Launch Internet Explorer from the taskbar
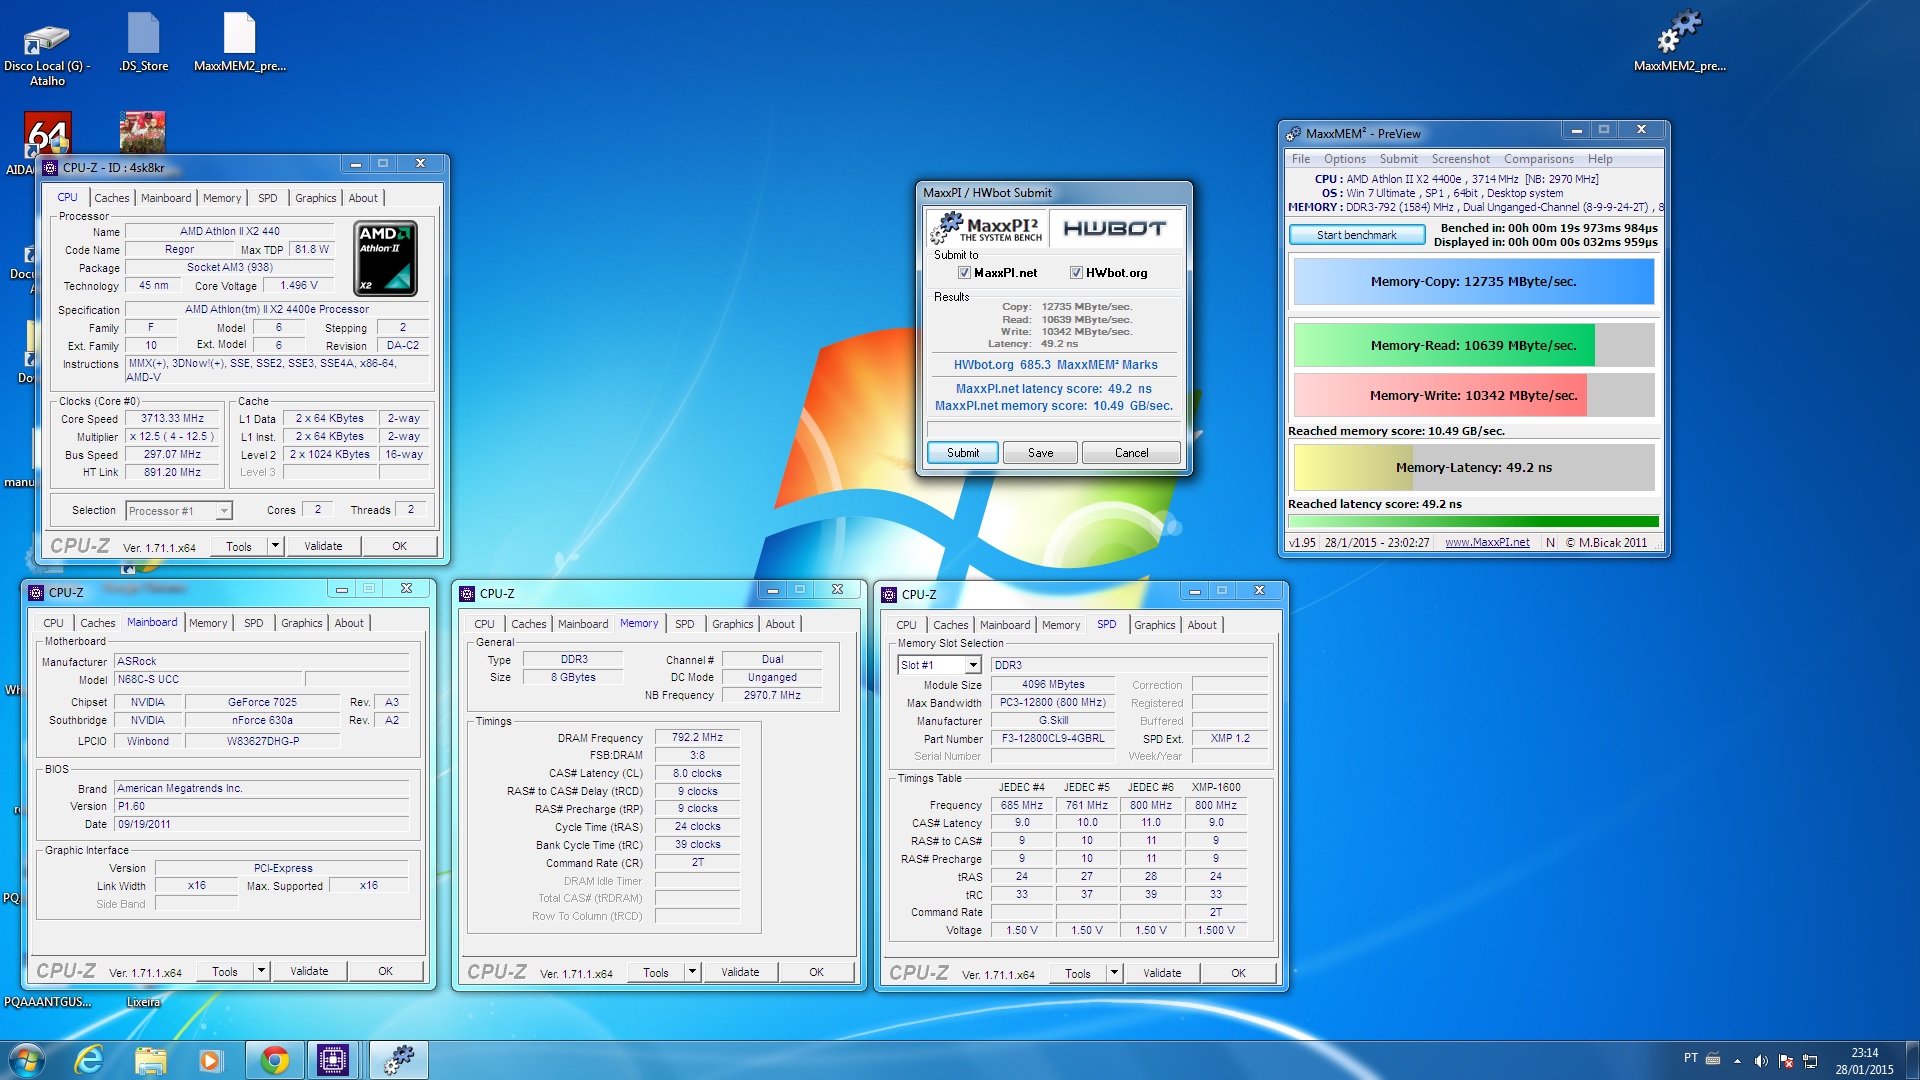Image resolution: width=1920 pixels, height=1080 pixels. [89, 1060]
